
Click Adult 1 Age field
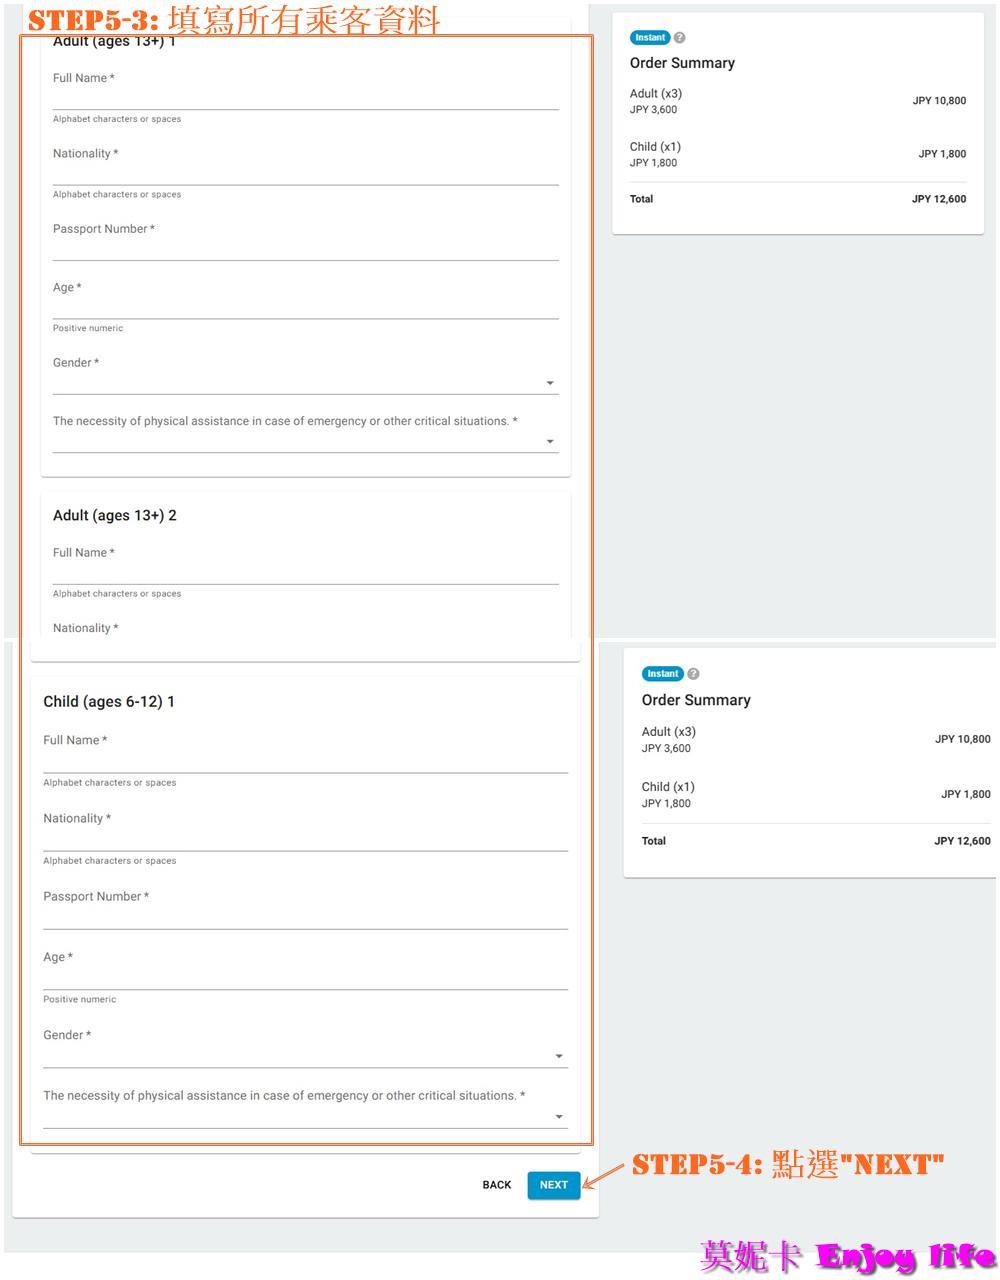coord(305,308)
